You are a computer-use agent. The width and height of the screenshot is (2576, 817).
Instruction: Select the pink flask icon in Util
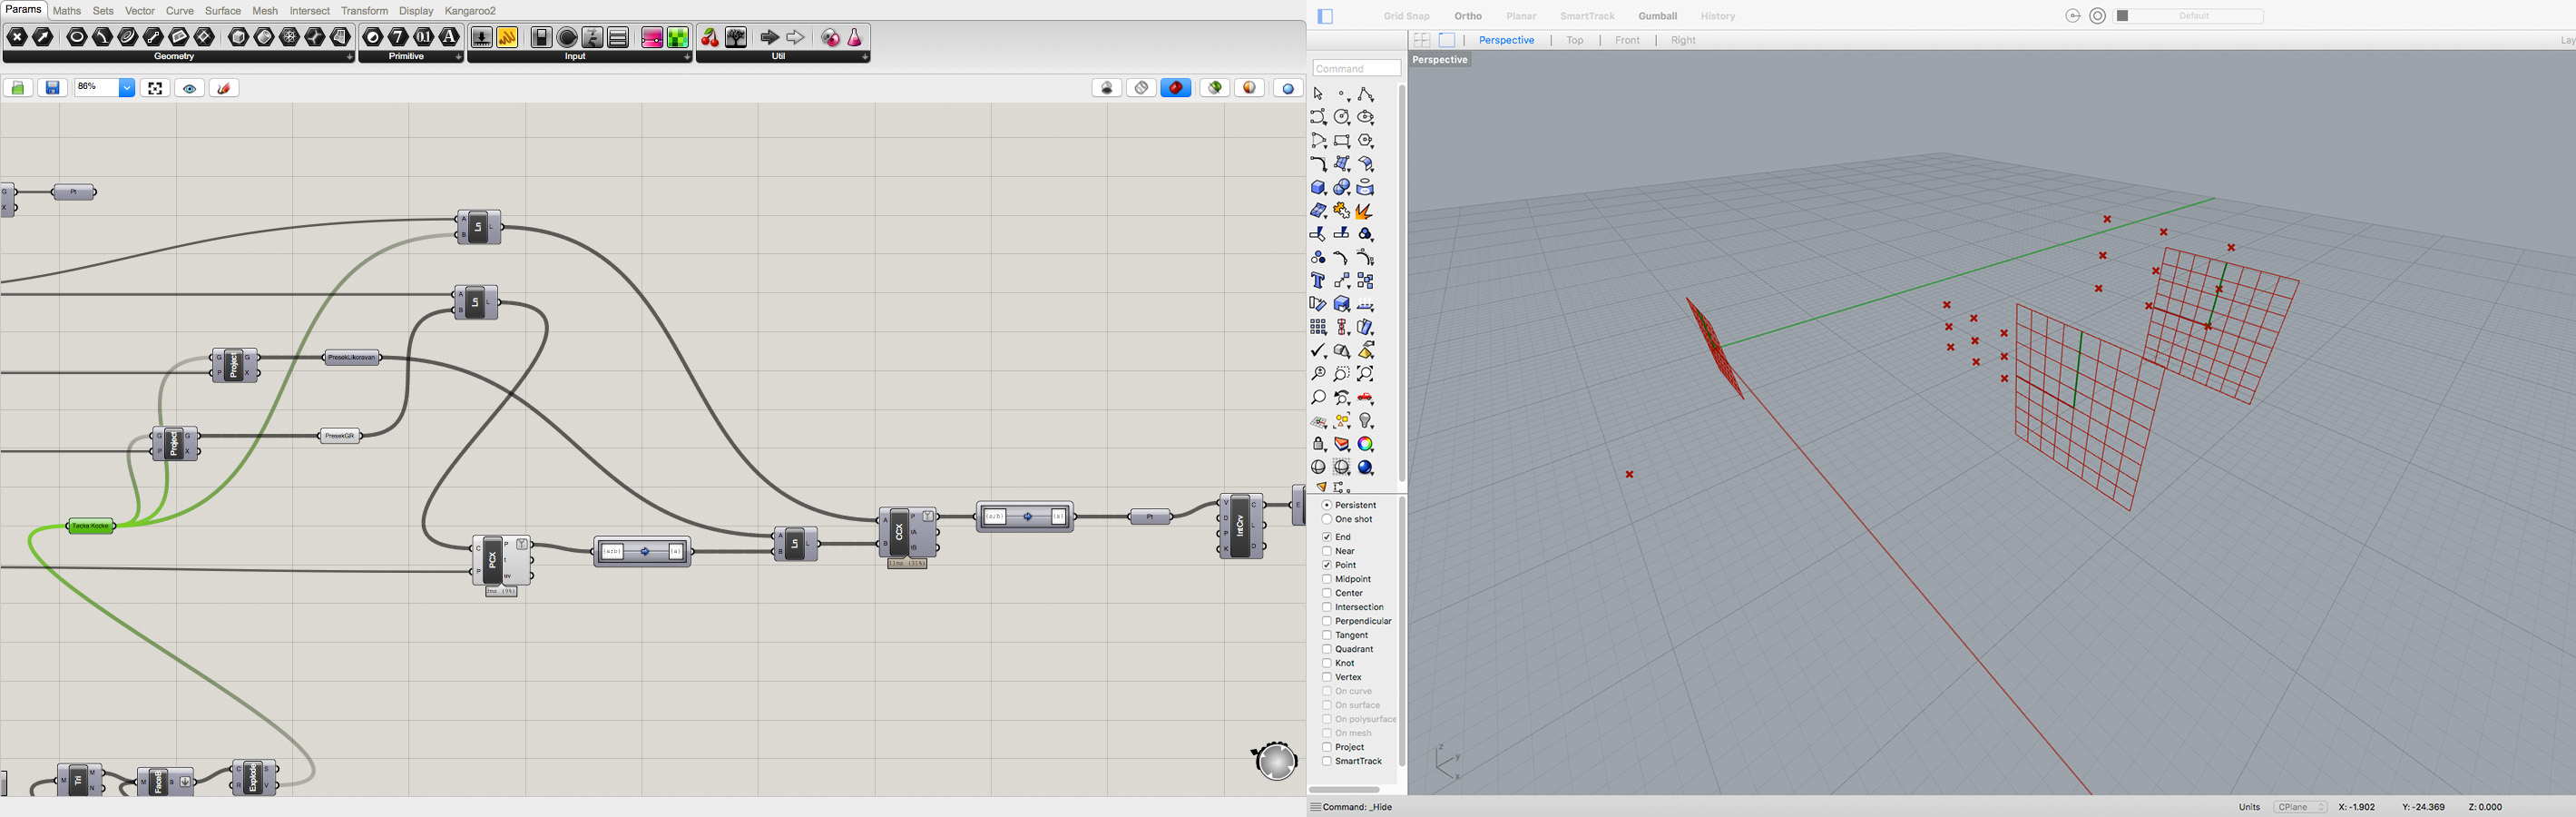click(x=855, y=37)
